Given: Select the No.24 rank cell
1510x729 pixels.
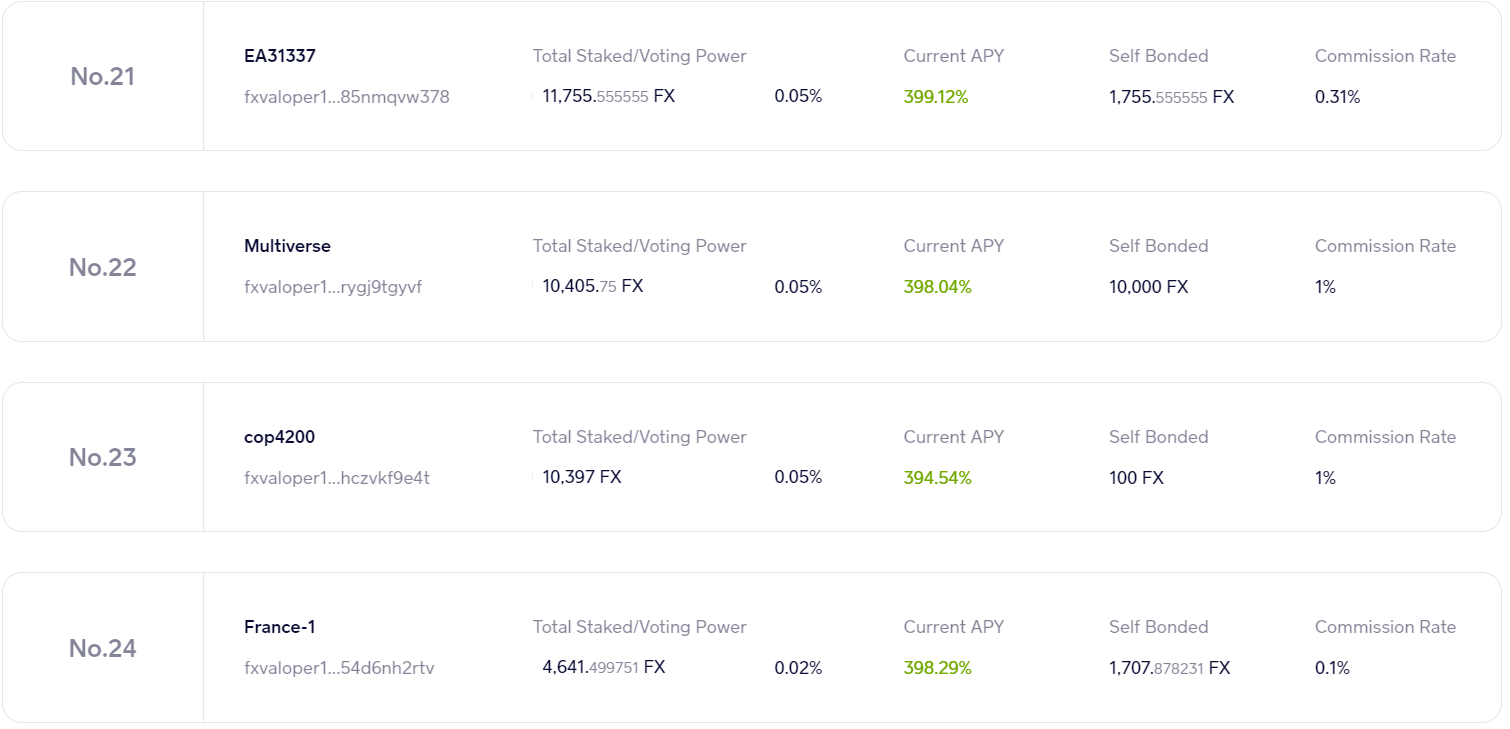Looking at the screenshot, I should click(x=102, y=648).
